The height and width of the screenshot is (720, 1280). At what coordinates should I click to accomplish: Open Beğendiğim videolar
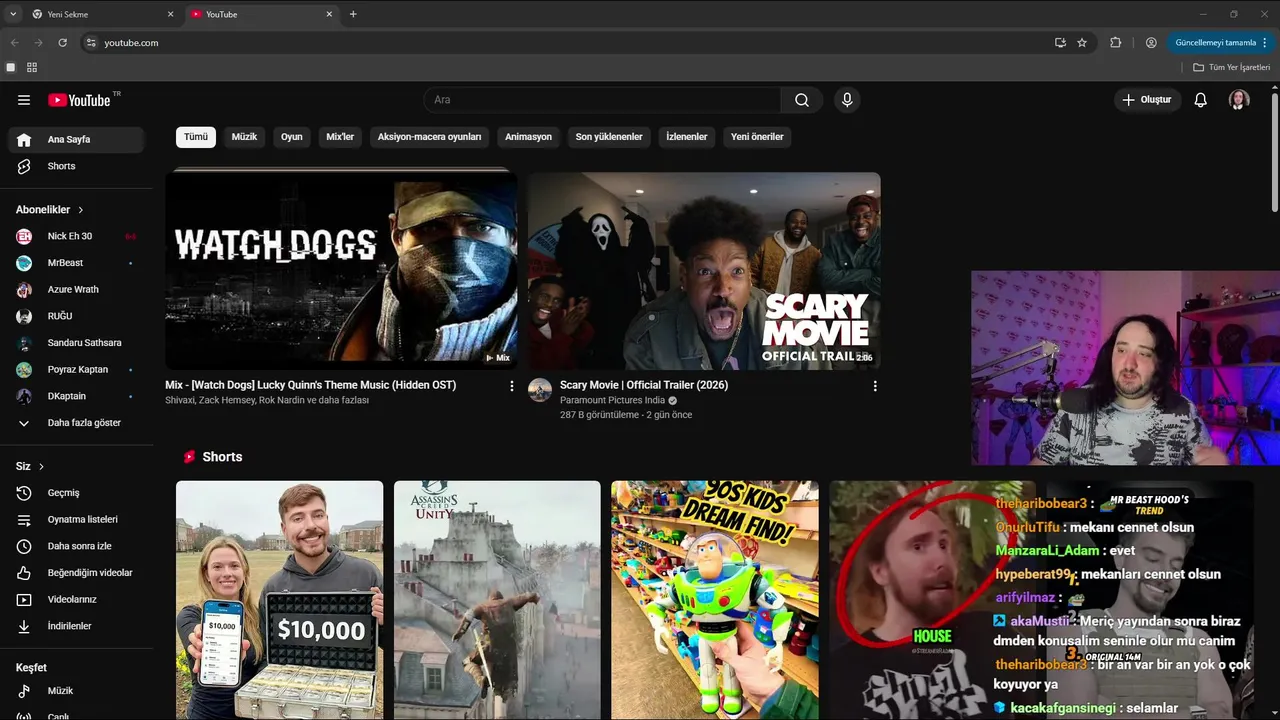pos(76,573)
